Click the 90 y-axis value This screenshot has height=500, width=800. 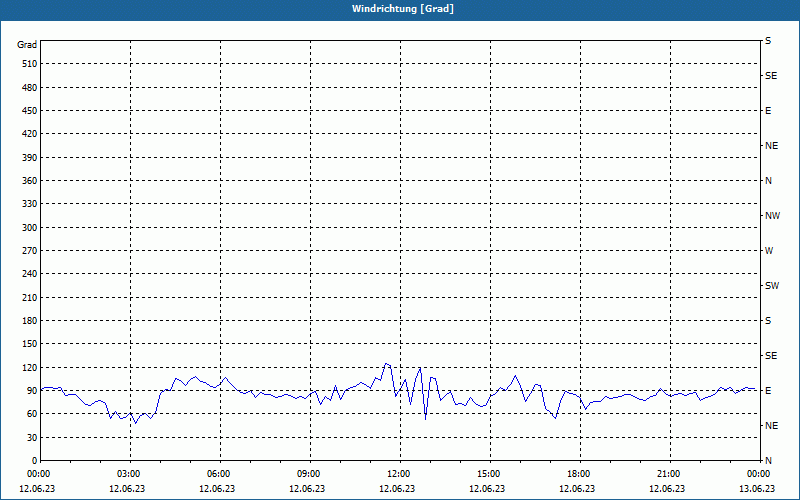(x=32, y=390)
